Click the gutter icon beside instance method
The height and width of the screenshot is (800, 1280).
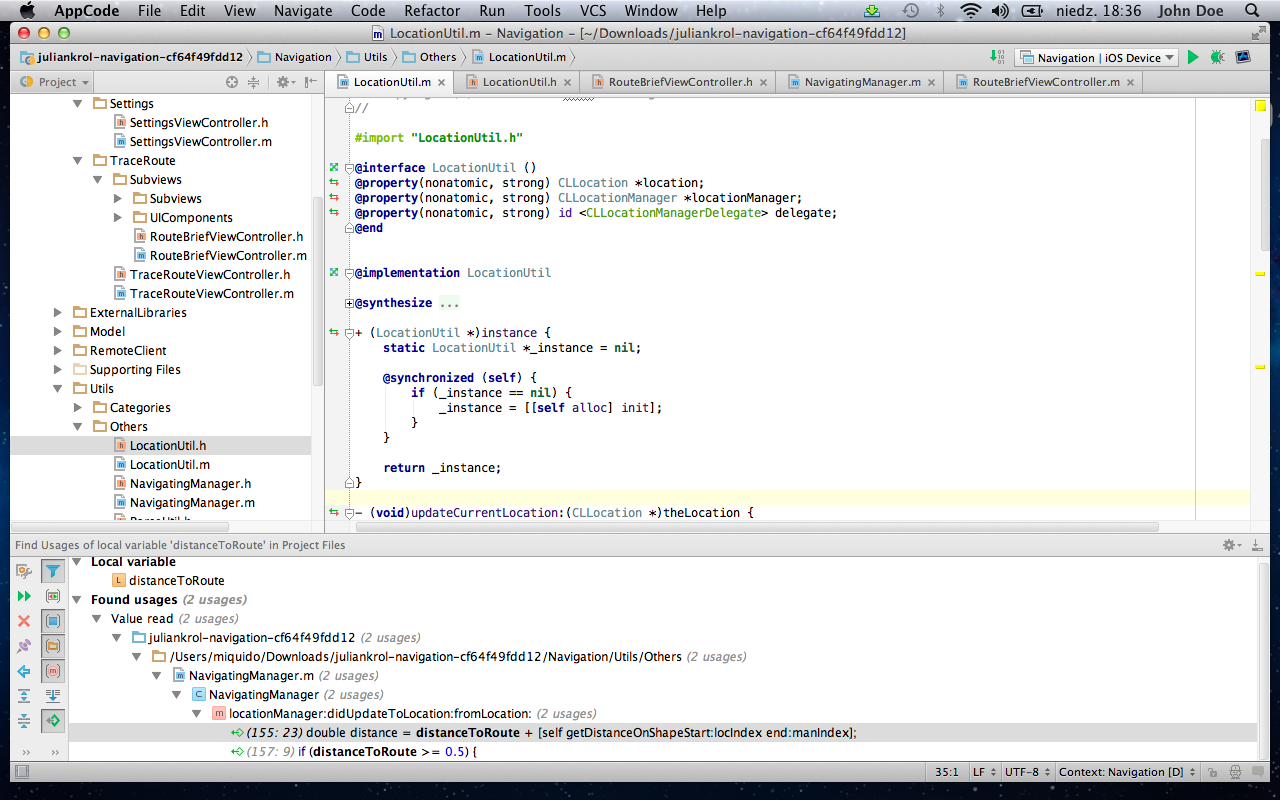334,333
